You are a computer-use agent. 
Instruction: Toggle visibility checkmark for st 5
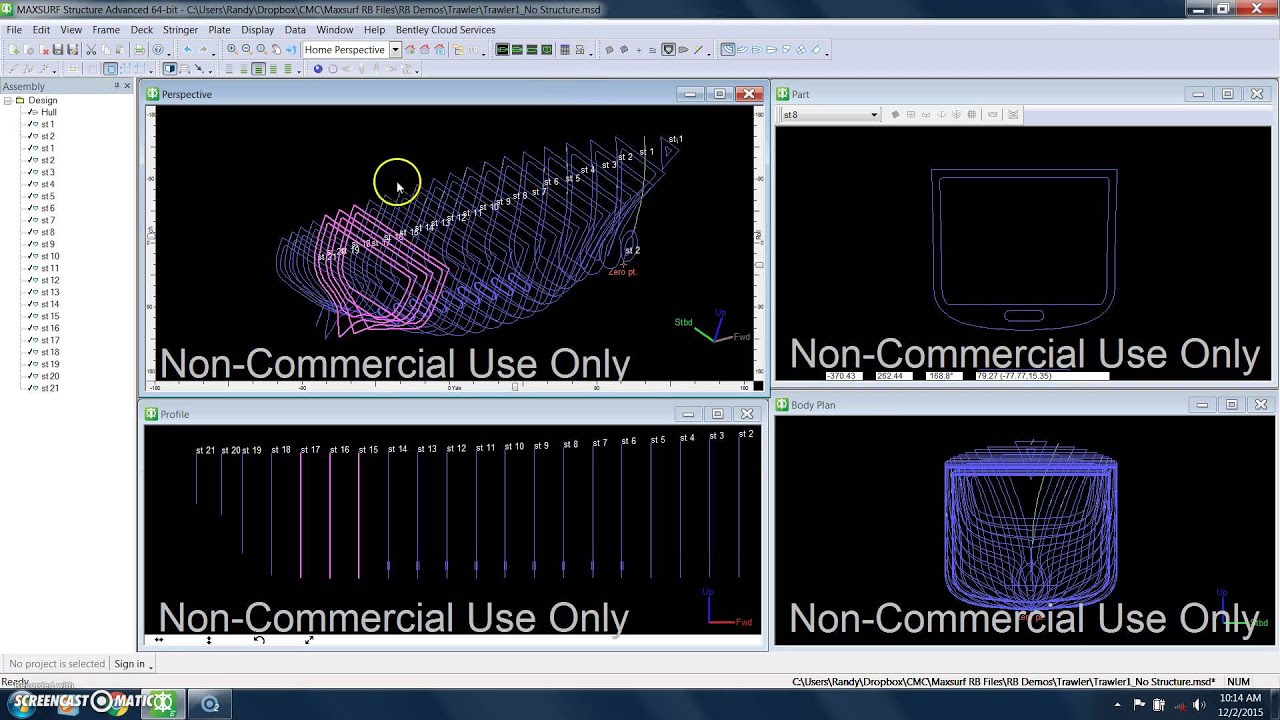click(32, 196)
